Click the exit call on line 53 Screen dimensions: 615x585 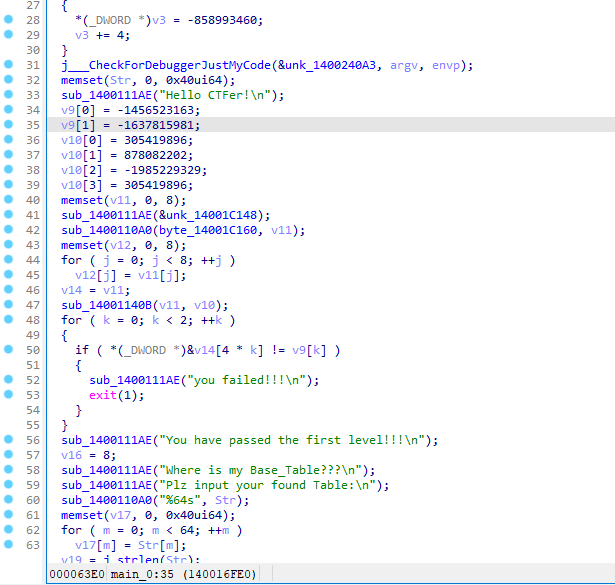(103, 395)
